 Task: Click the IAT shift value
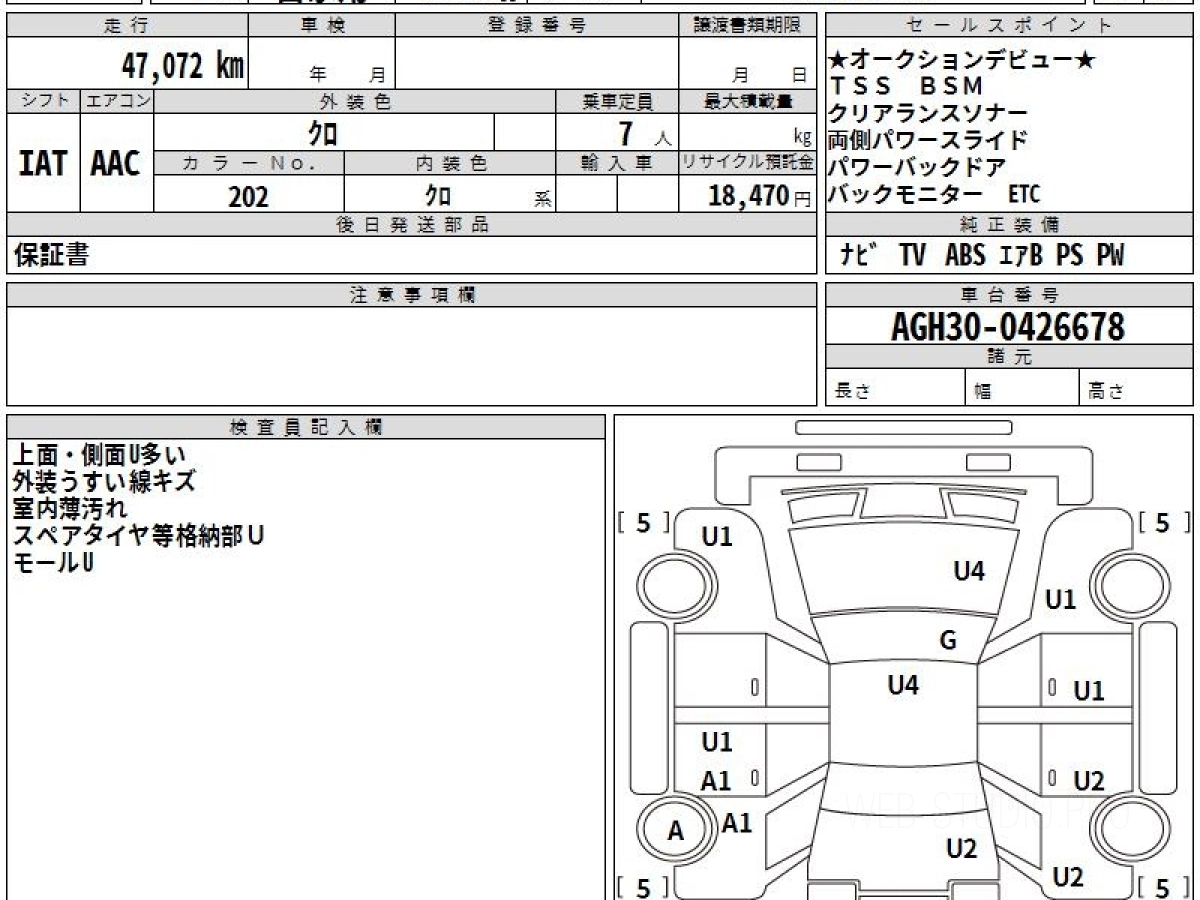point(43,163)
